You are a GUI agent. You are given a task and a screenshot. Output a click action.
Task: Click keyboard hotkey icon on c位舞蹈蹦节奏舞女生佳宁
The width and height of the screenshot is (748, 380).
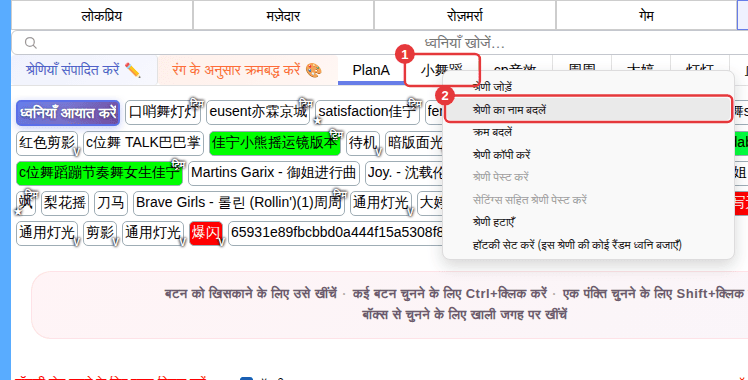178,164
